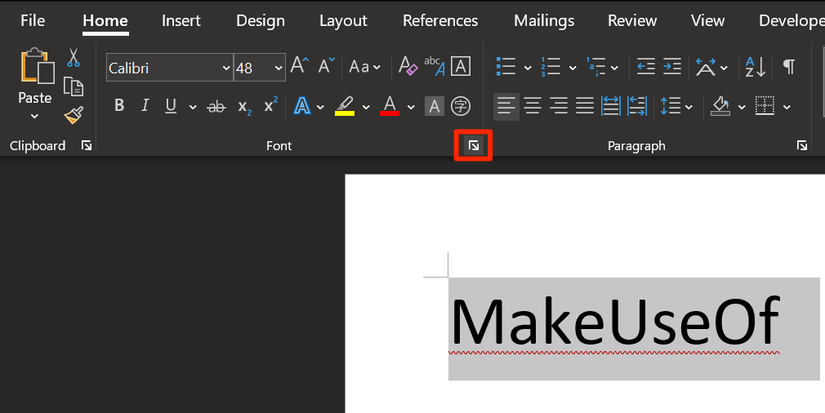Toggle show paragraph marks pilcrow
Screen dimensions: 825x413
click(x=788, y=67)
